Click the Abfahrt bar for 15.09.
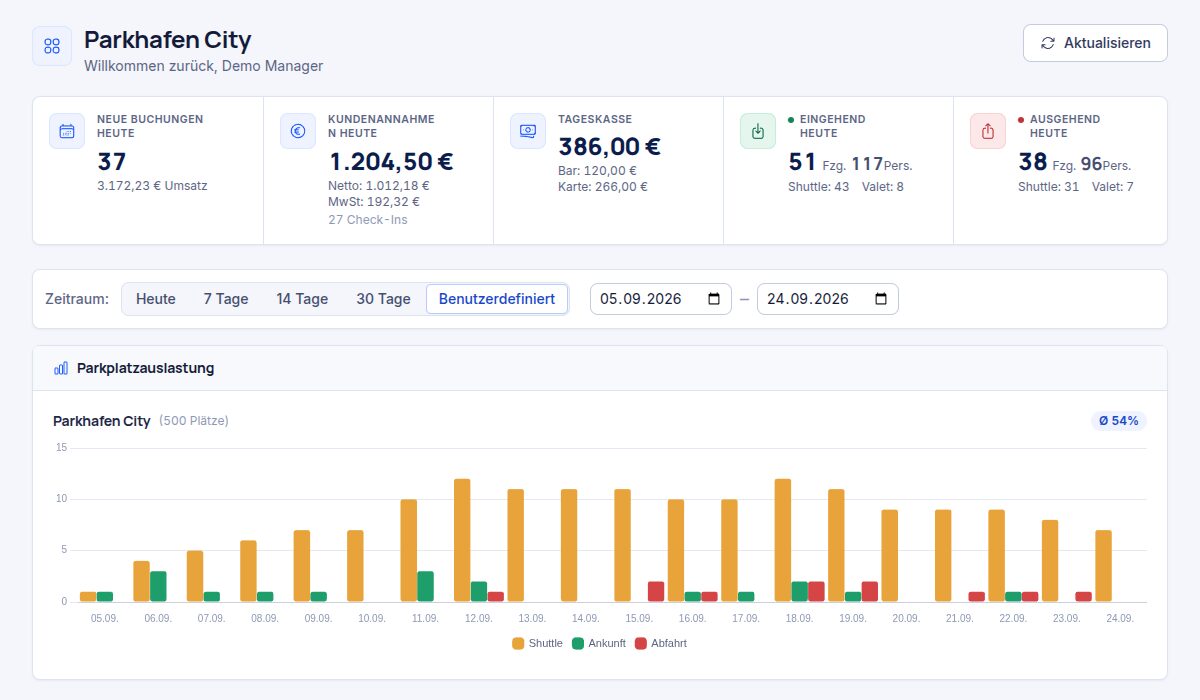Image resolution: width=1200 pixels, height=700 pixels. 656,591
